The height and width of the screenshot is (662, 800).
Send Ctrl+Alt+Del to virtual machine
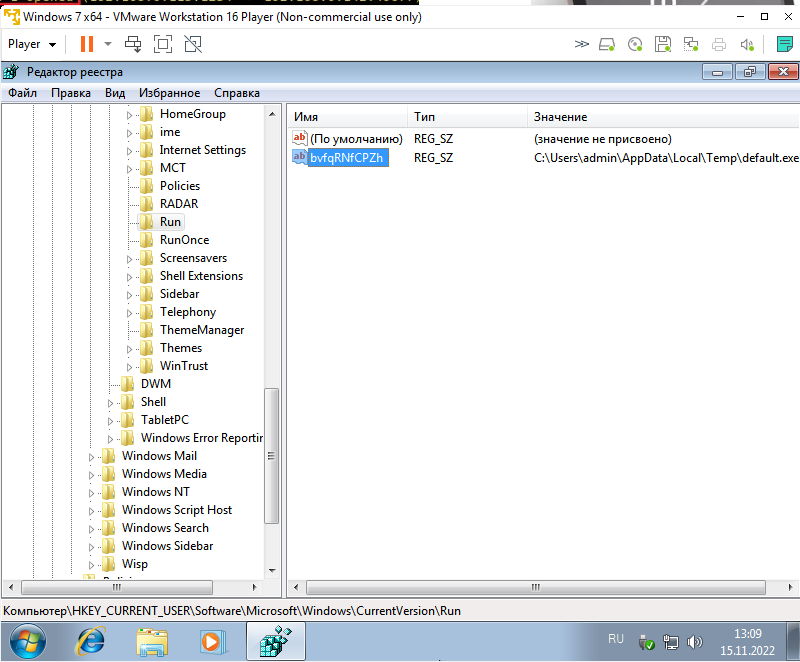point(133,44)
